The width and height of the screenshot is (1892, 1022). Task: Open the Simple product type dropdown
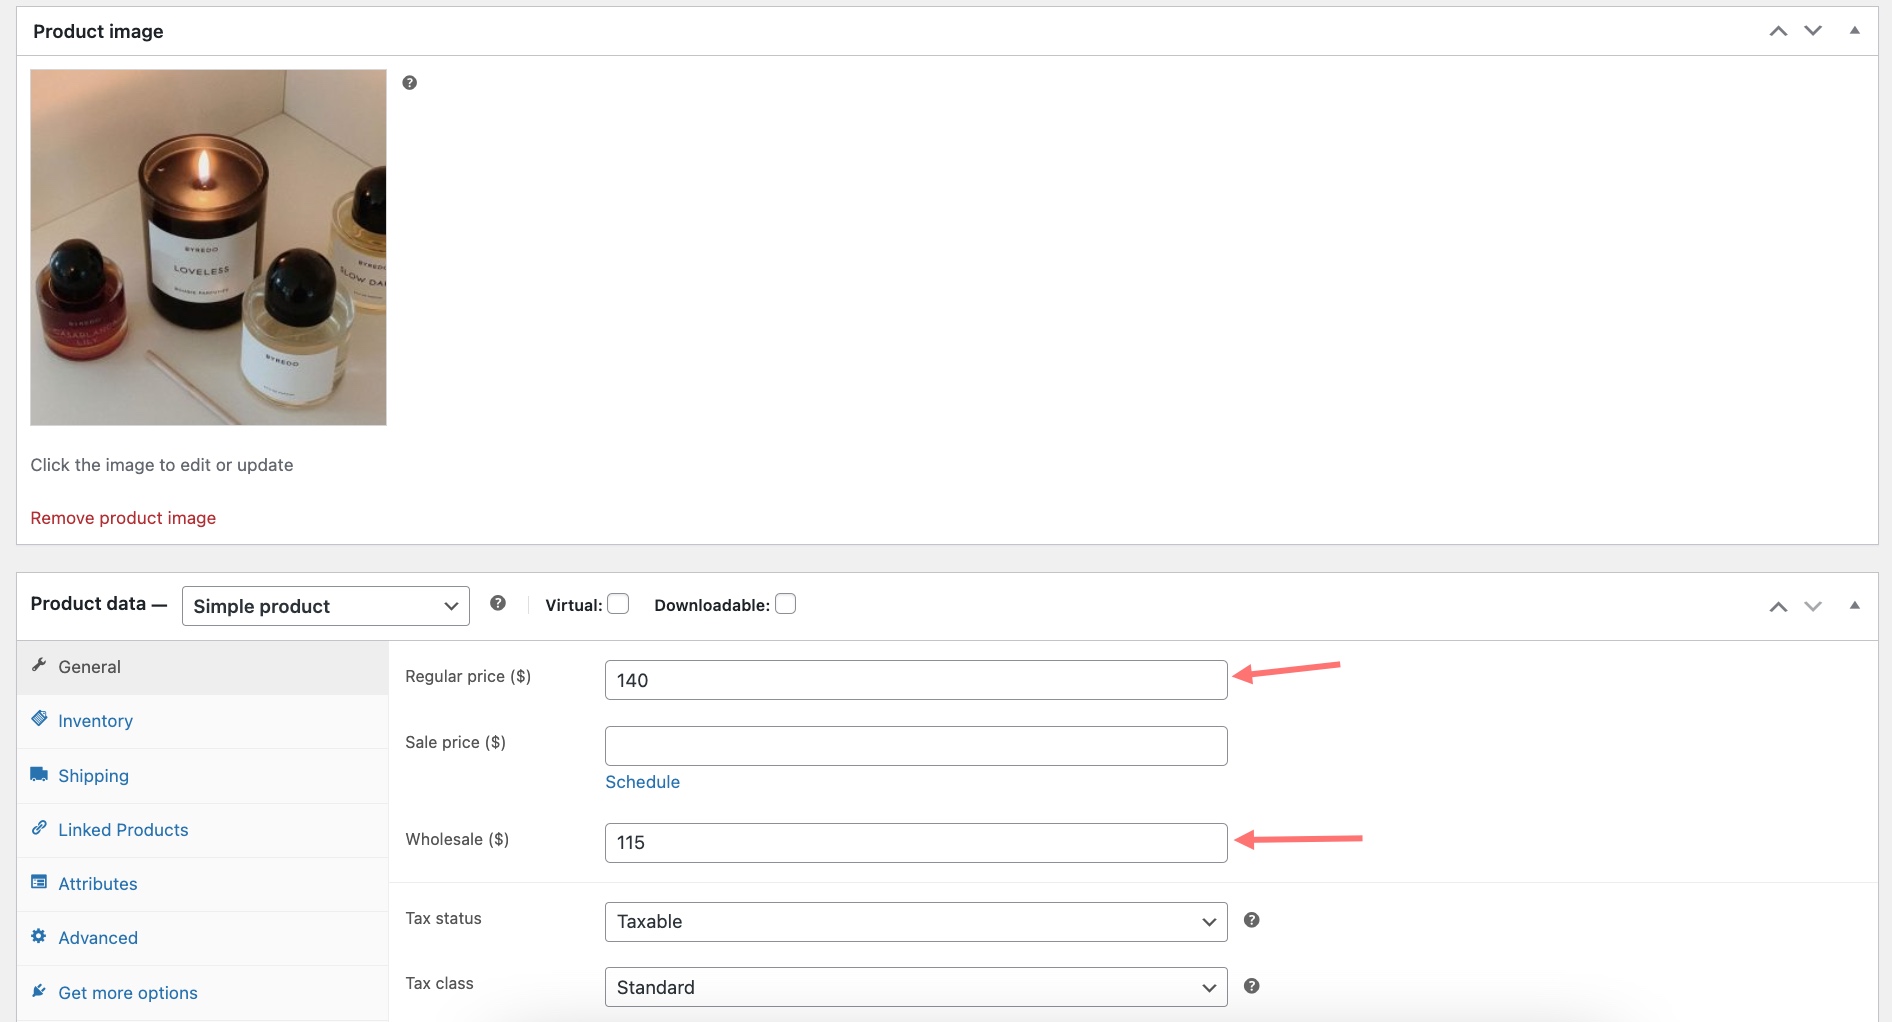pos(325,606)
